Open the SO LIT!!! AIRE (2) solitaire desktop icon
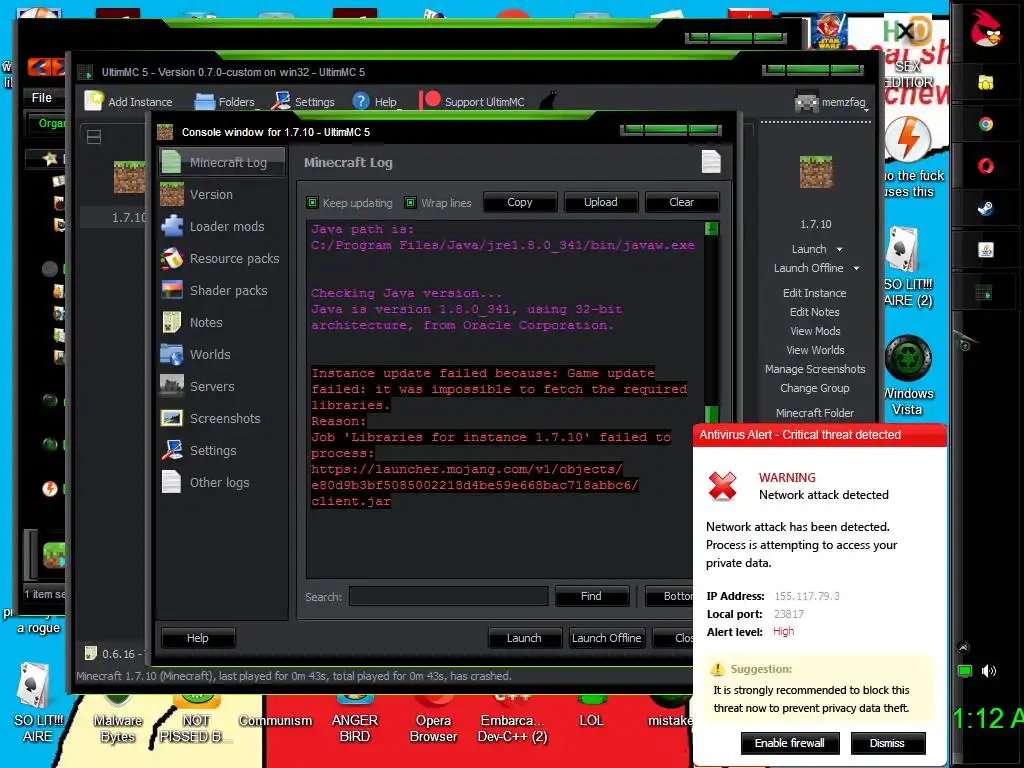Image resolution: width=1024 pixels, height=768 pixels. pos(908,266)
